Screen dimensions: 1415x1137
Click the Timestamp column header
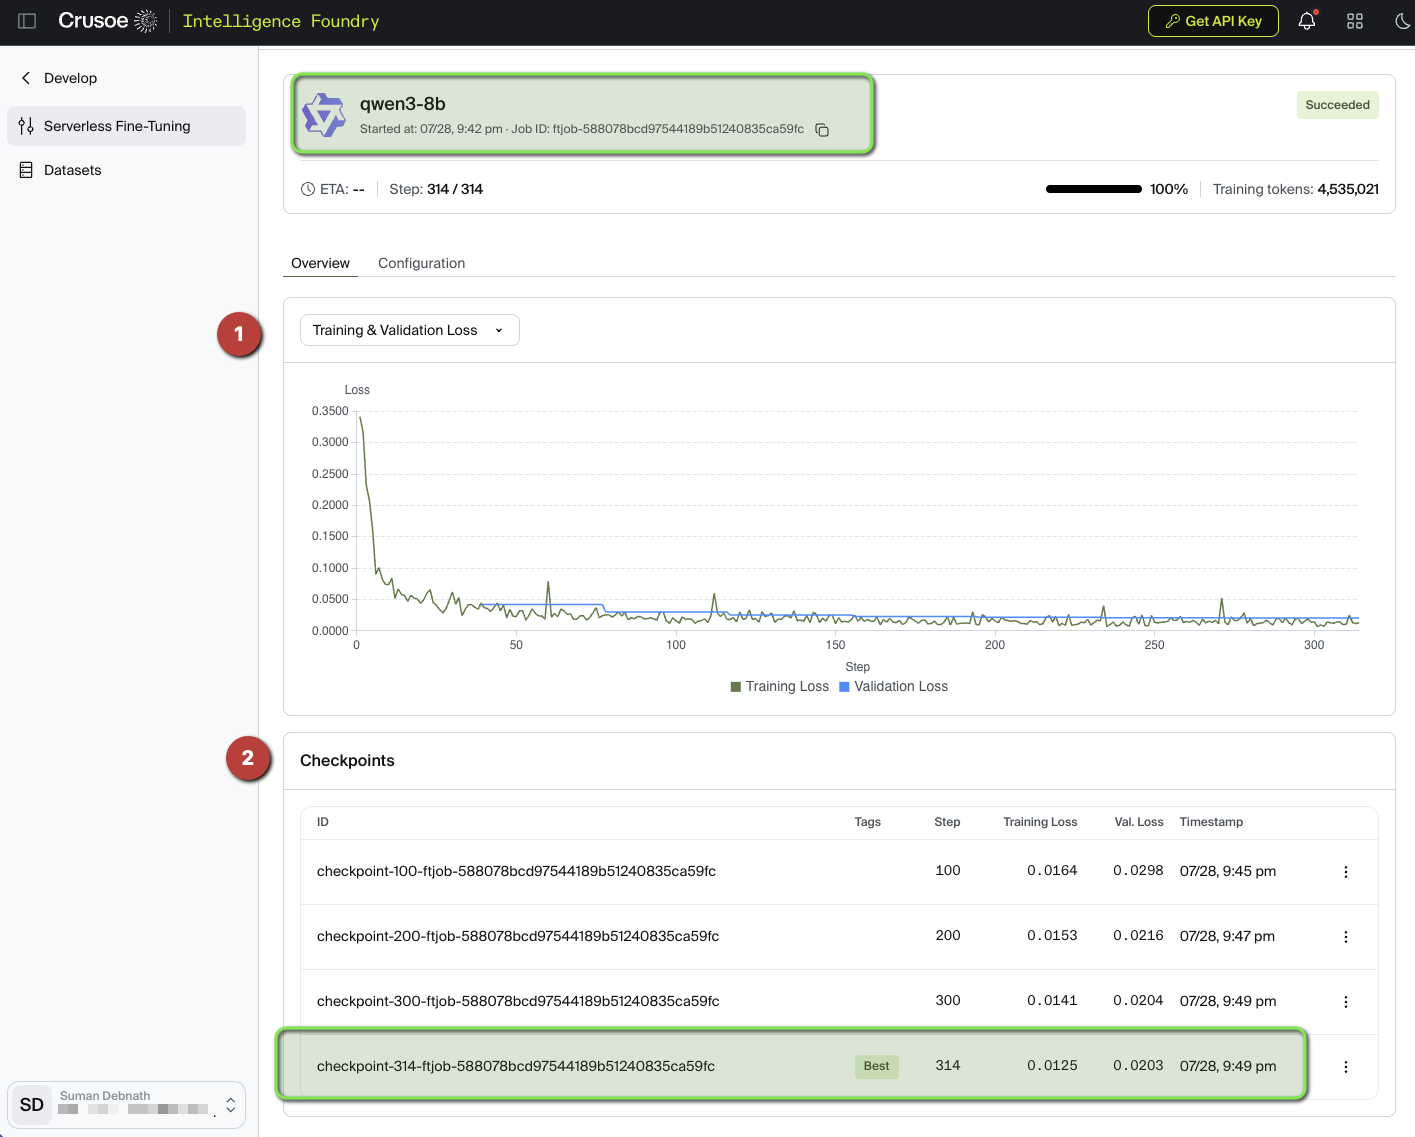[x=1211, y=822]
